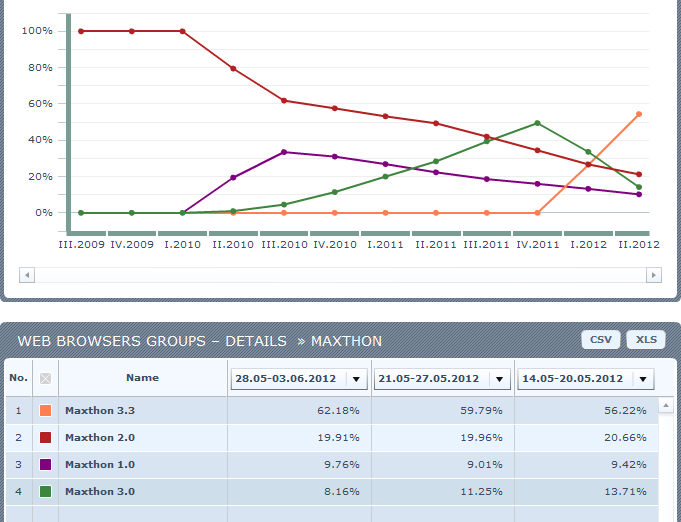681x522 pixels.
Task: Click the deselect-all icon in table header
Action: (x=45, y=379)
